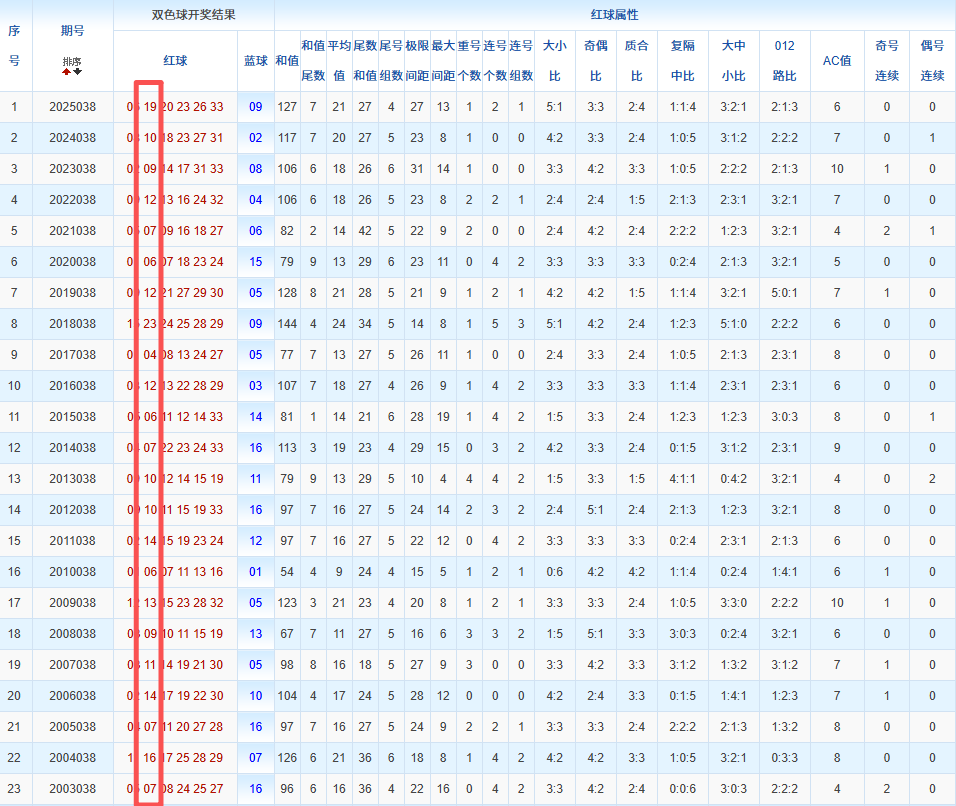
Task: Click blue ball 01 in row 2010038
Action: (x=256, y=572)
